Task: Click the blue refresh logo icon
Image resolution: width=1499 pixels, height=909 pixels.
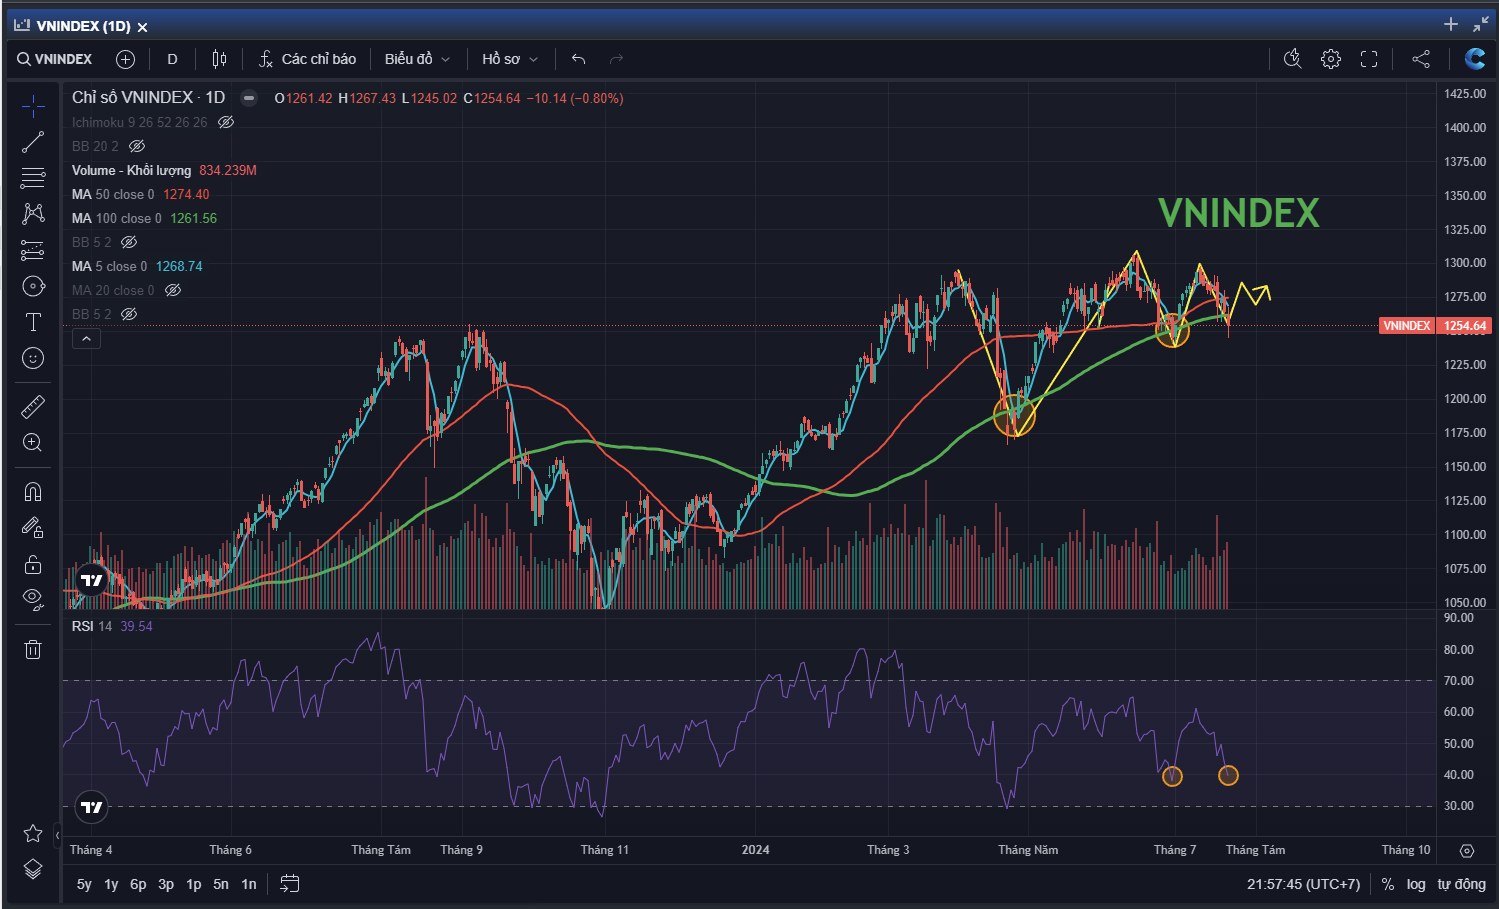Action: point(1474,59)
